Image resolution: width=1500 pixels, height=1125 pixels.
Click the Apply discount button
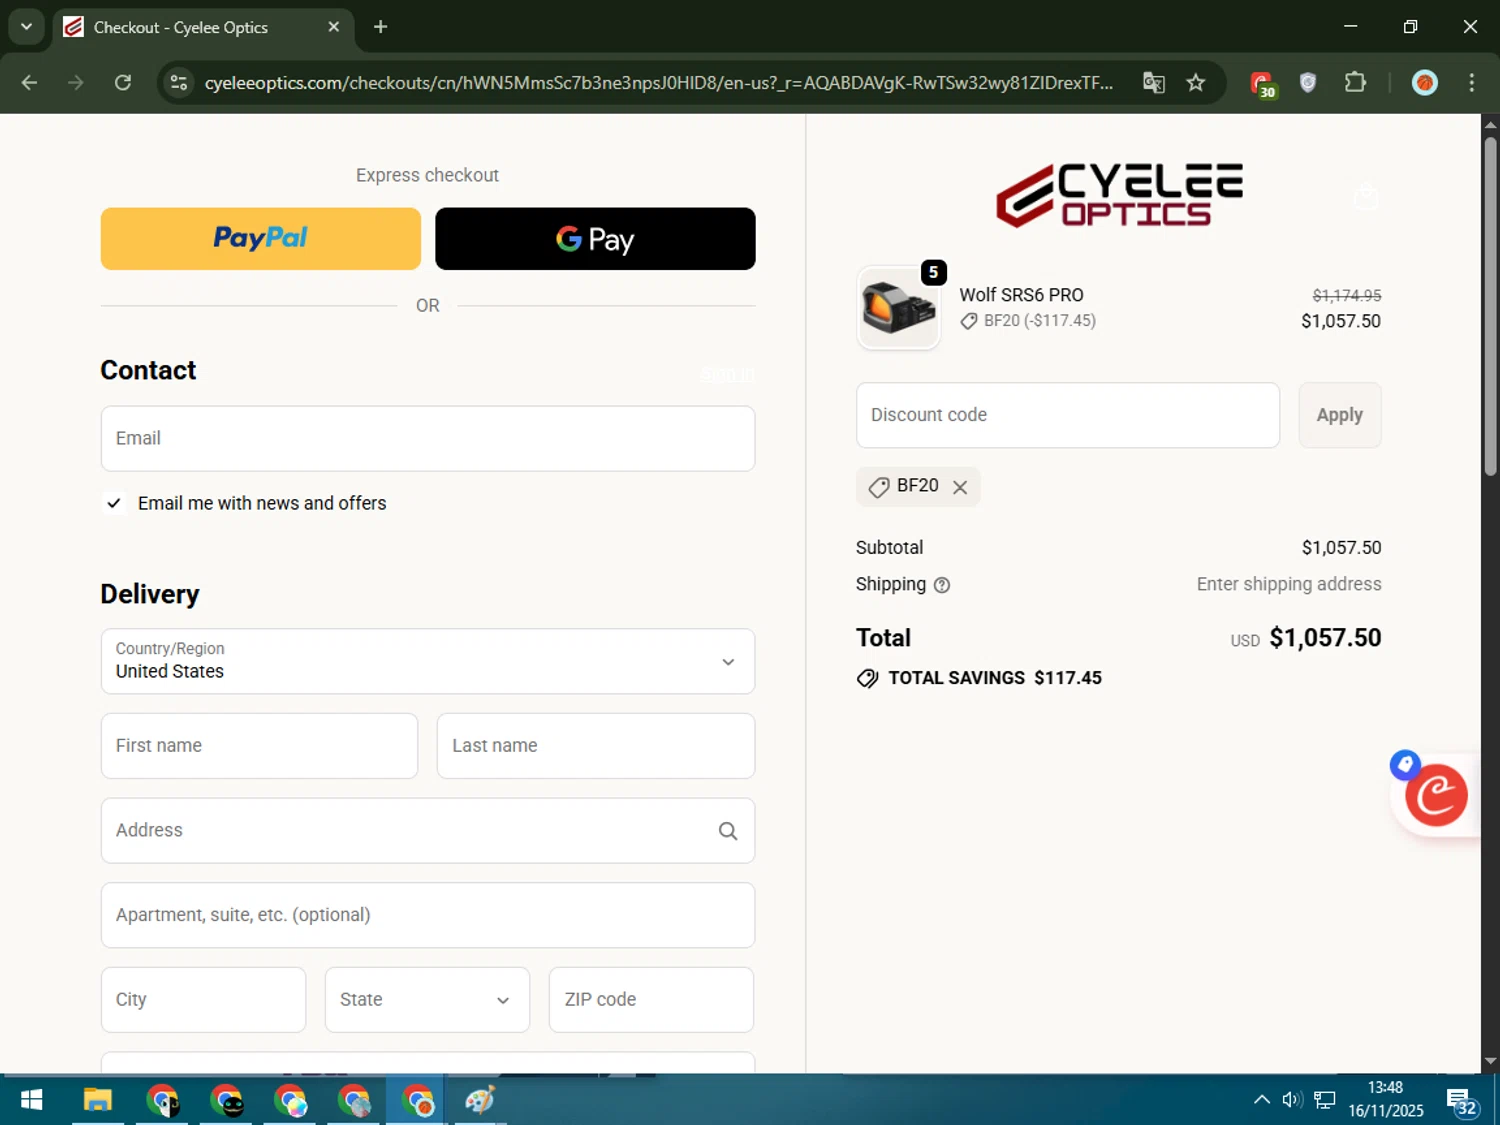point(1340,415)
